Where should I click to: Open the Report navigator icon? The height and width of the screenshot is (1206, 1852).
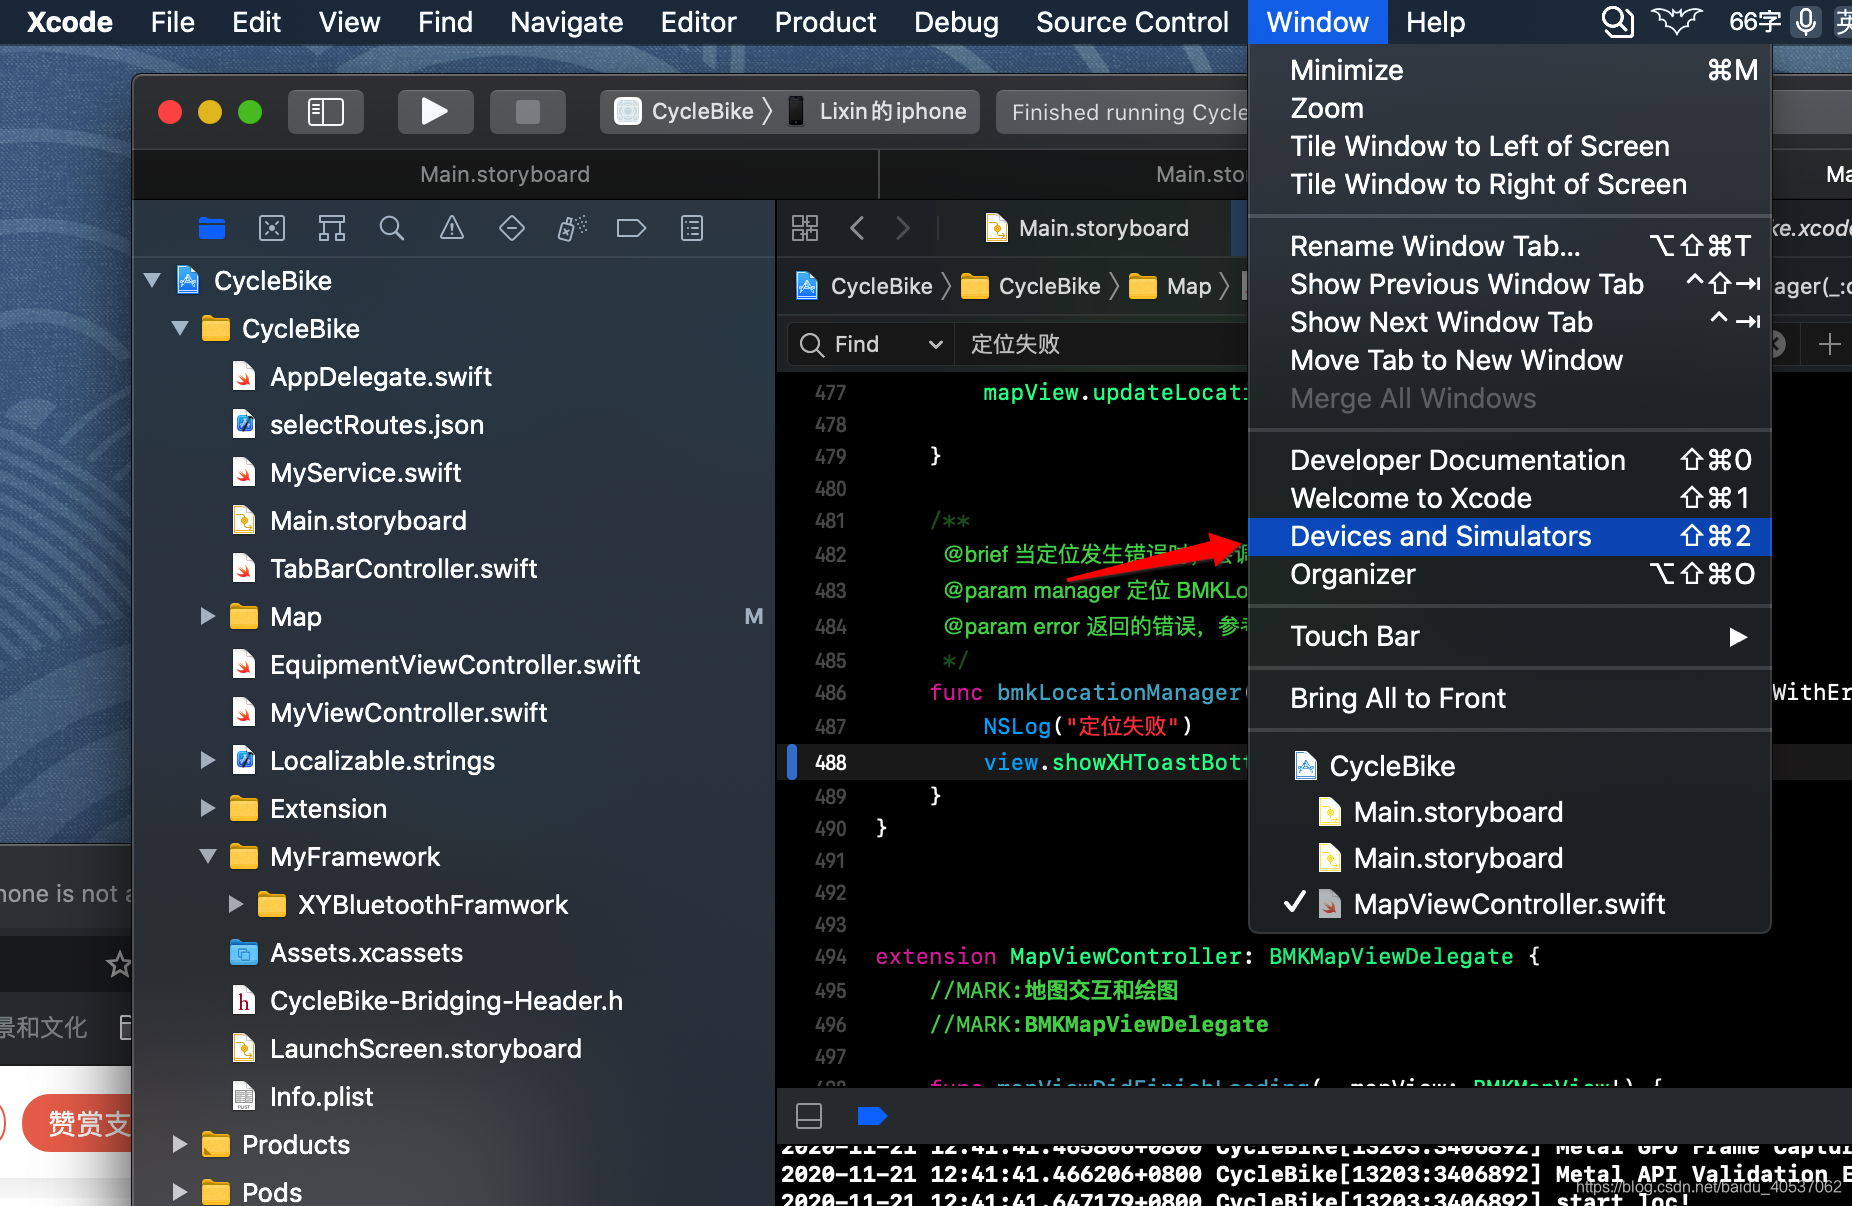(x=692, y=228)
